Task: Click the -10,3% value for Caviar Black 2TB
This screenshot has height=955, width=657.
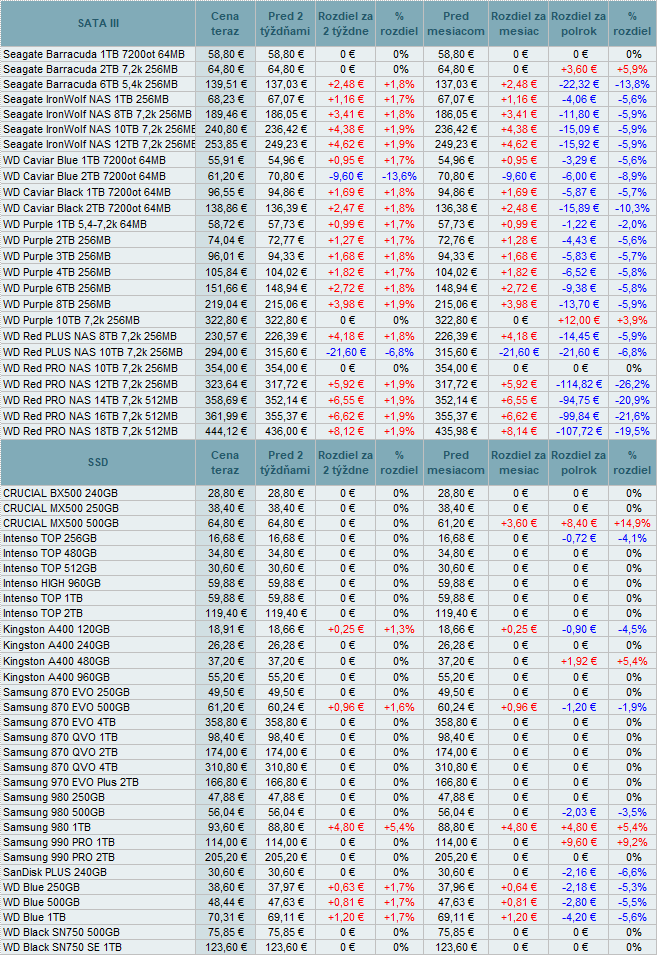Action: [x=633, y=208]
